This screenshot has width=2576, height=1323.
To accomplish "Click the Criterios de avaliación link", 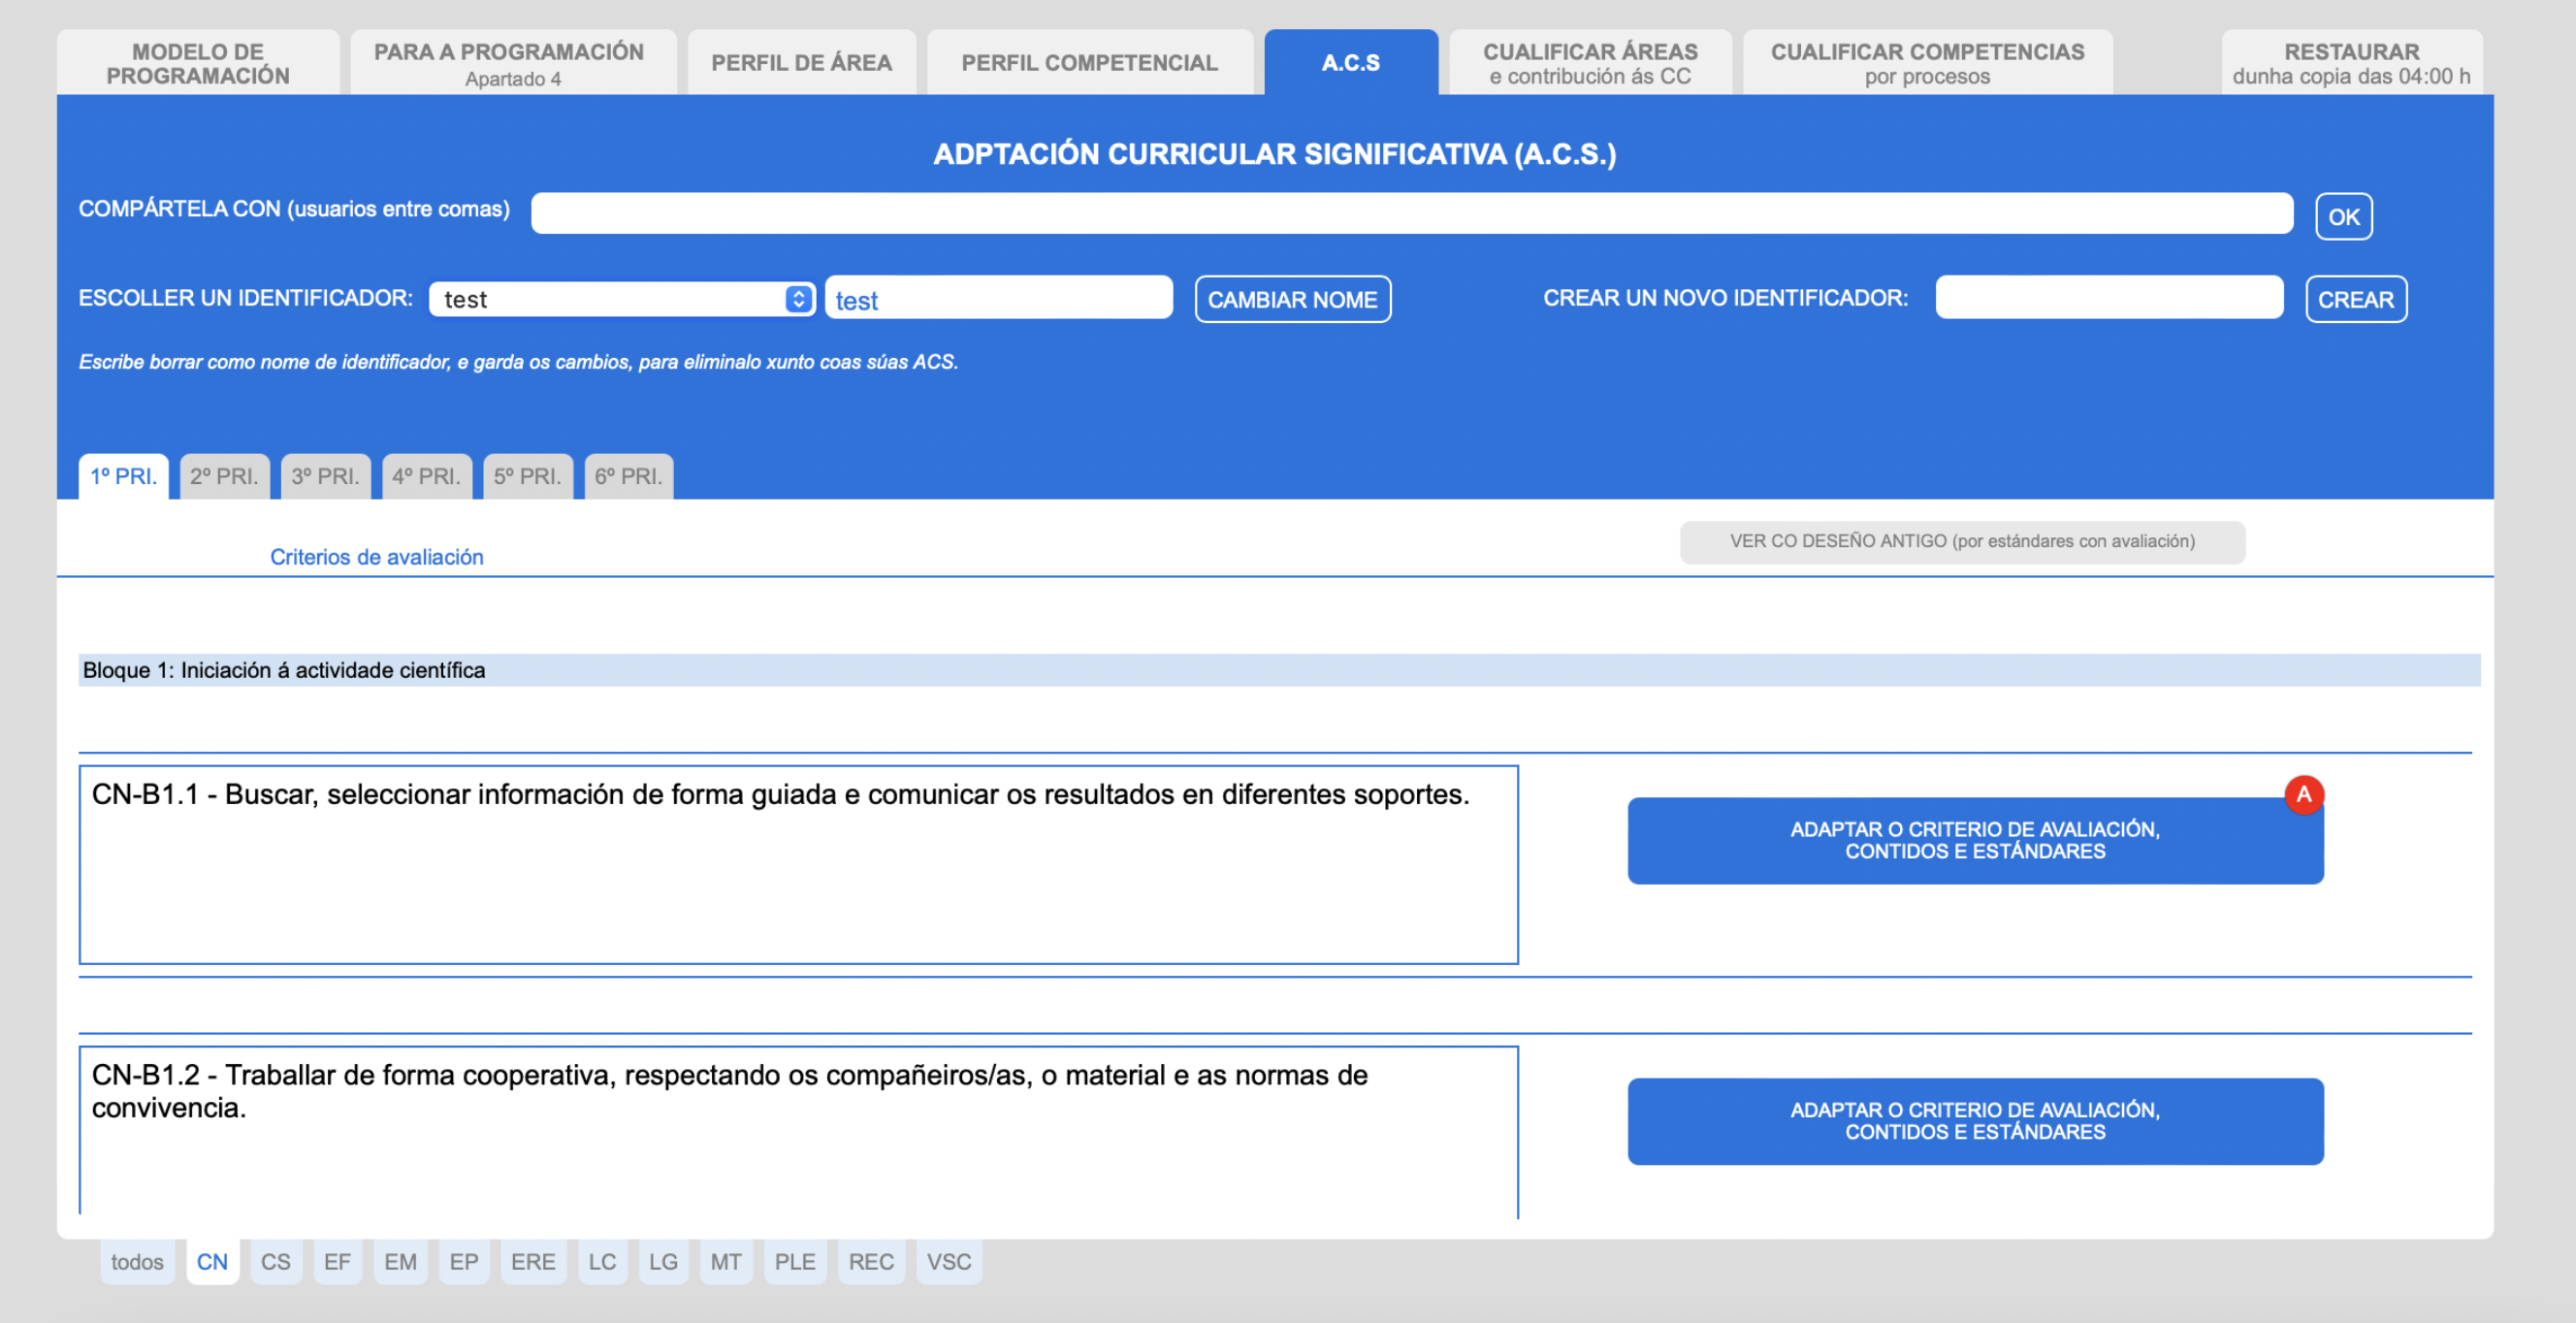I will (x=376, y=557).
